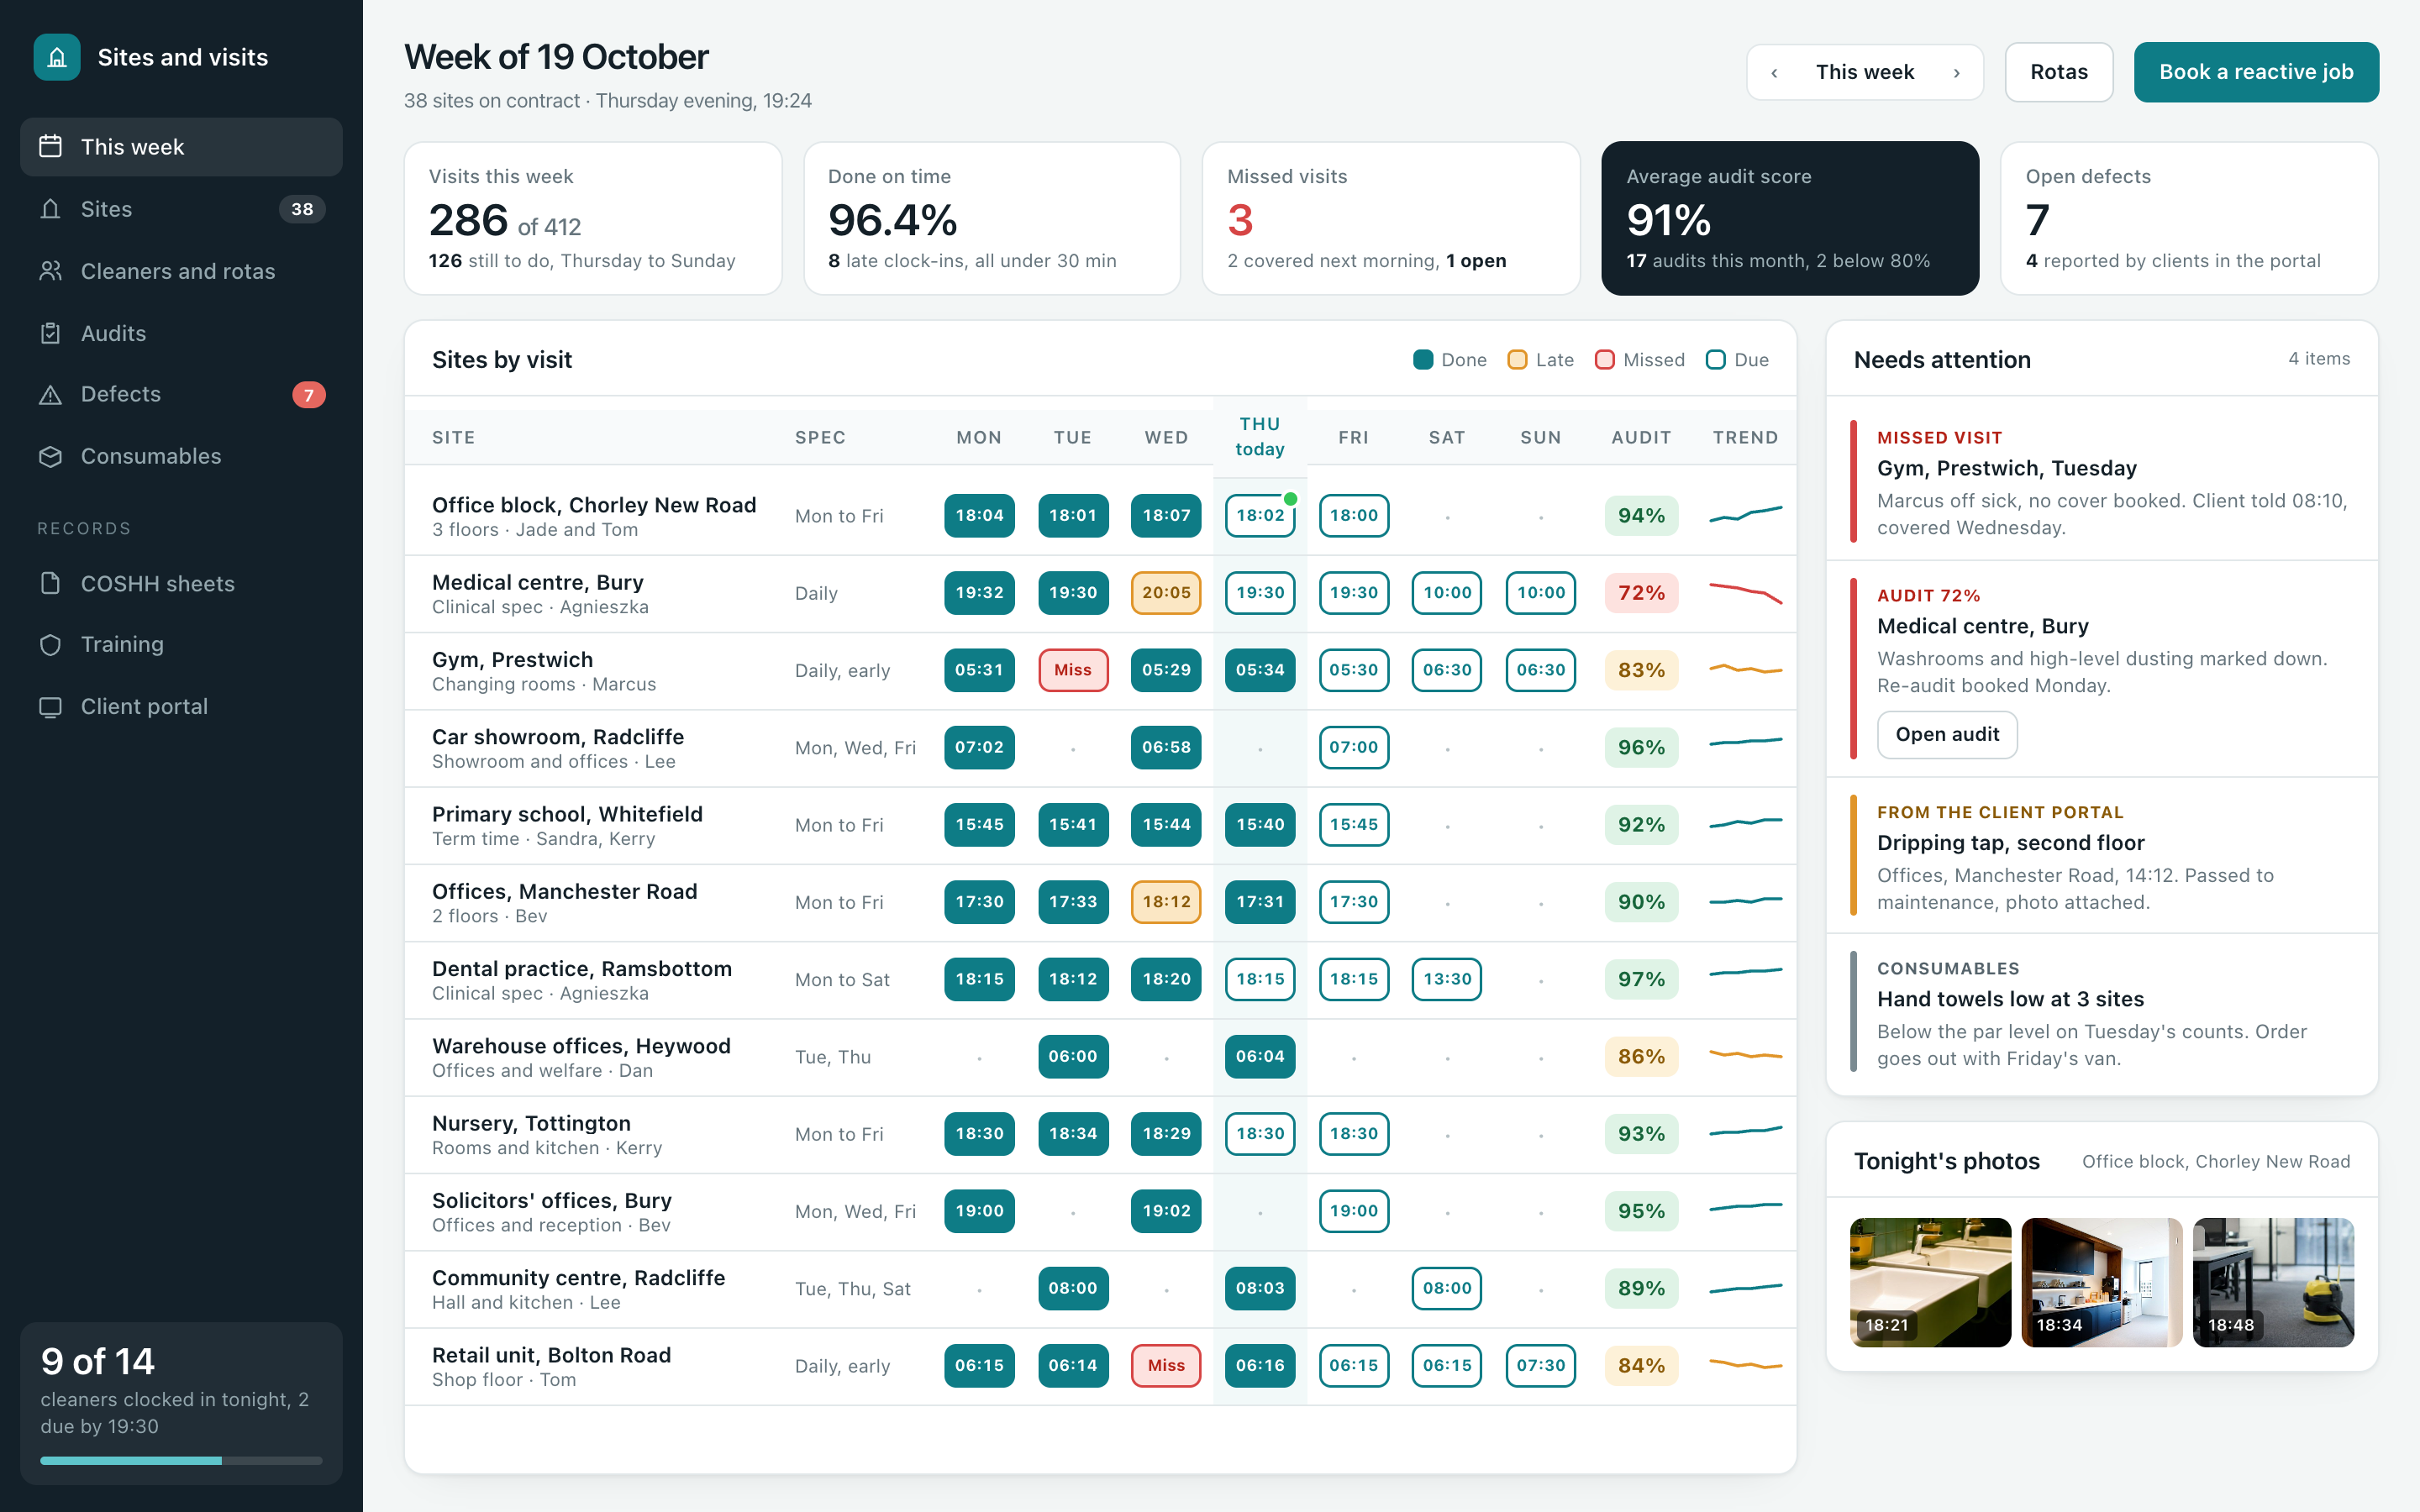This screenshot has height=1512, width=2420.
Task: Click the Miss cell for Gym, Prestwich Tuesday
Action: (x=1073, y=670)
